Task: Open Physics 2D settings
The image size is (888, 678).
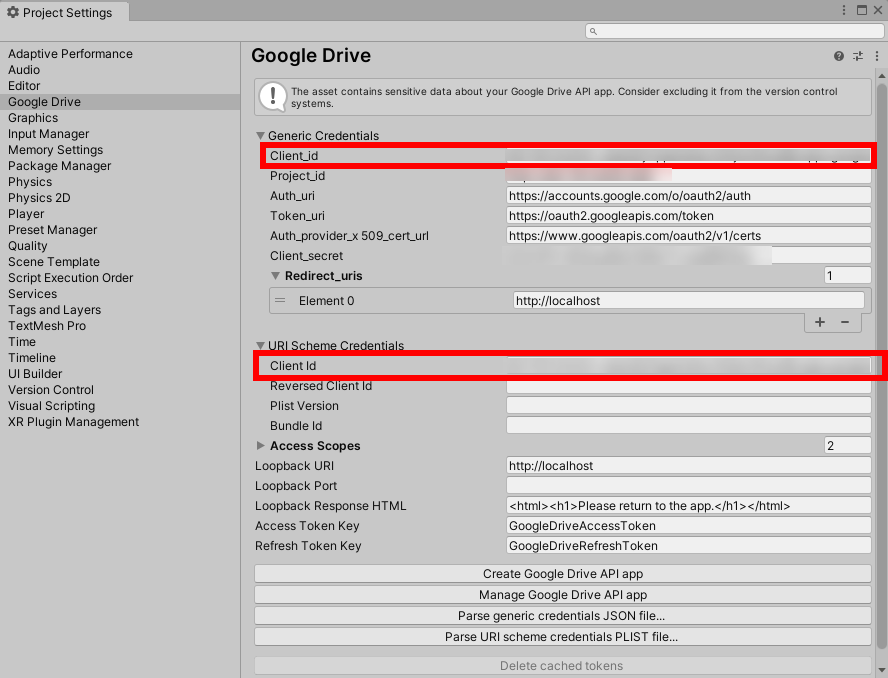Action: pyautogui.click(x=39, y=198)
